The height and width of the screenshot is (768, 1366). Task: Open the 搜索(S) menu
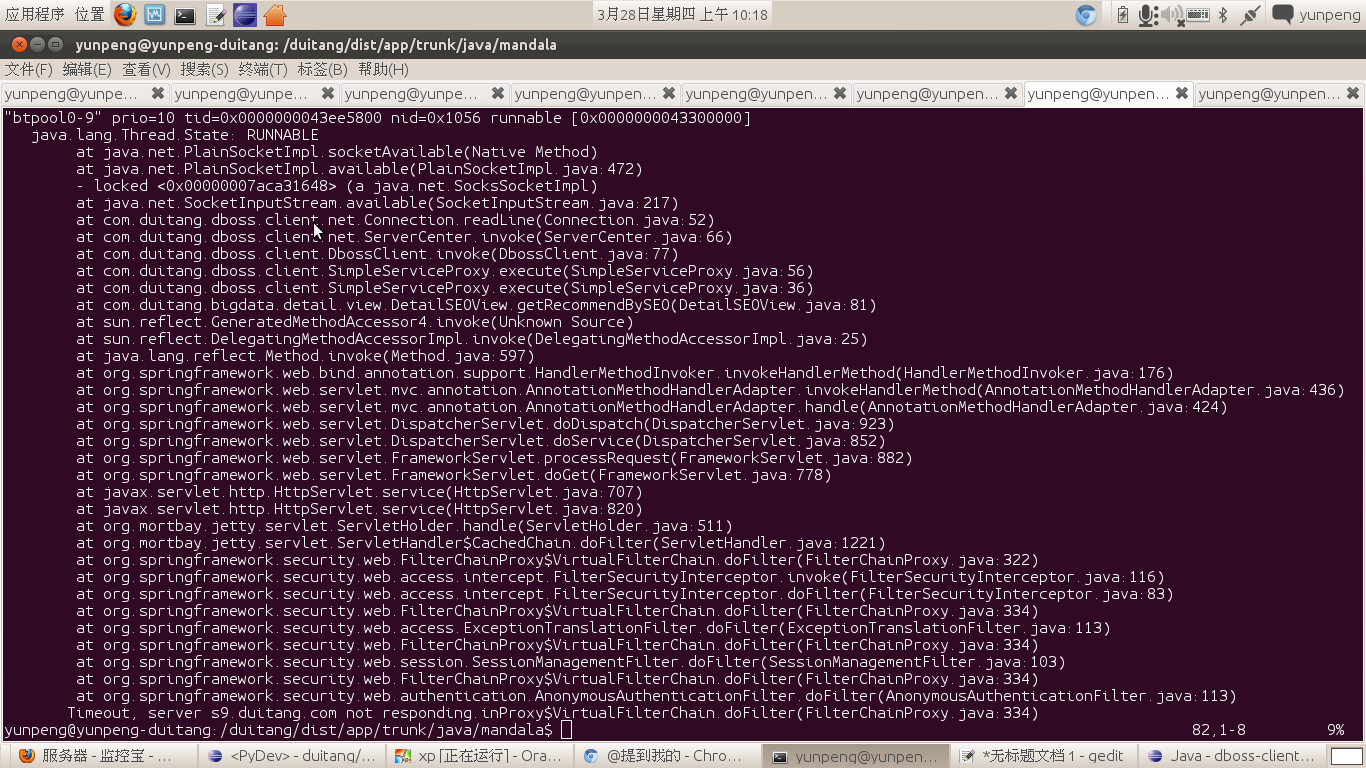204,69
